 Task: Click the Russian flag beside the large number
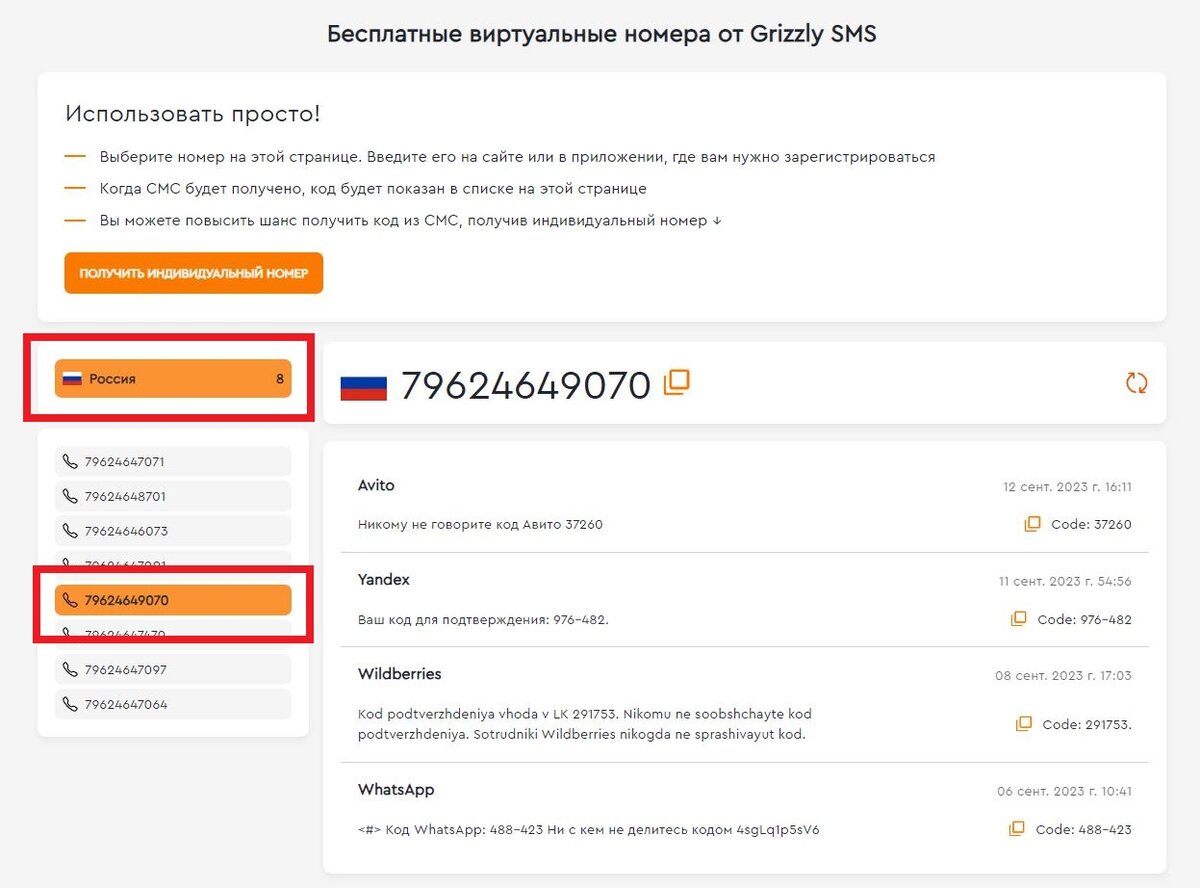coord(364,386)
